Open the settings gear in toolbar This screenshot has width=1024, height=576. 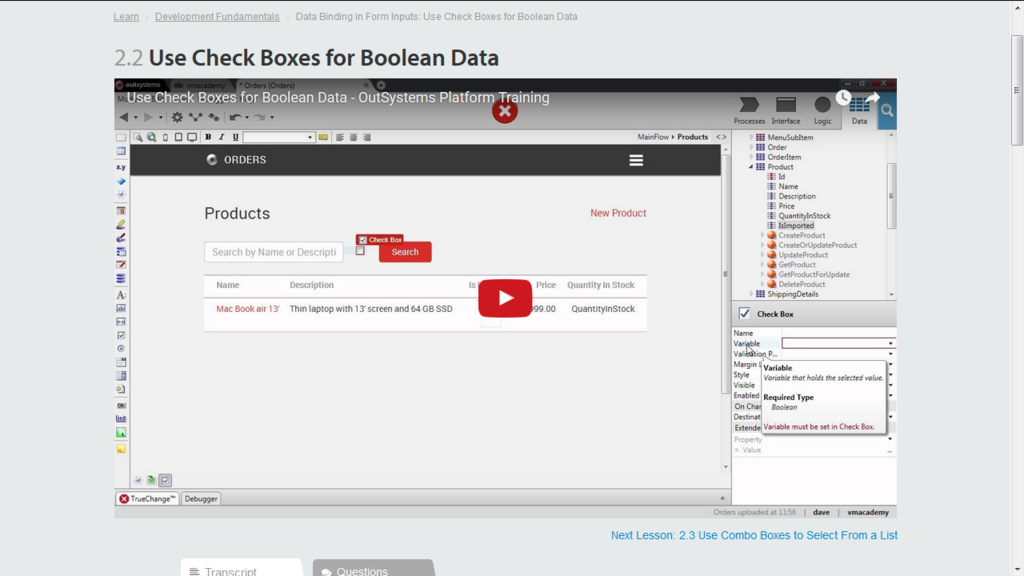point(177,117)
